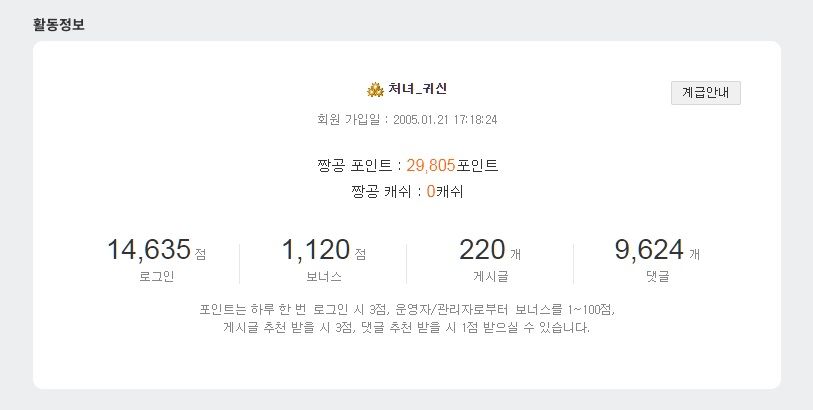Open the 9,624 comments count
This screenshot has height=410, width=813.
pos(649,250)
